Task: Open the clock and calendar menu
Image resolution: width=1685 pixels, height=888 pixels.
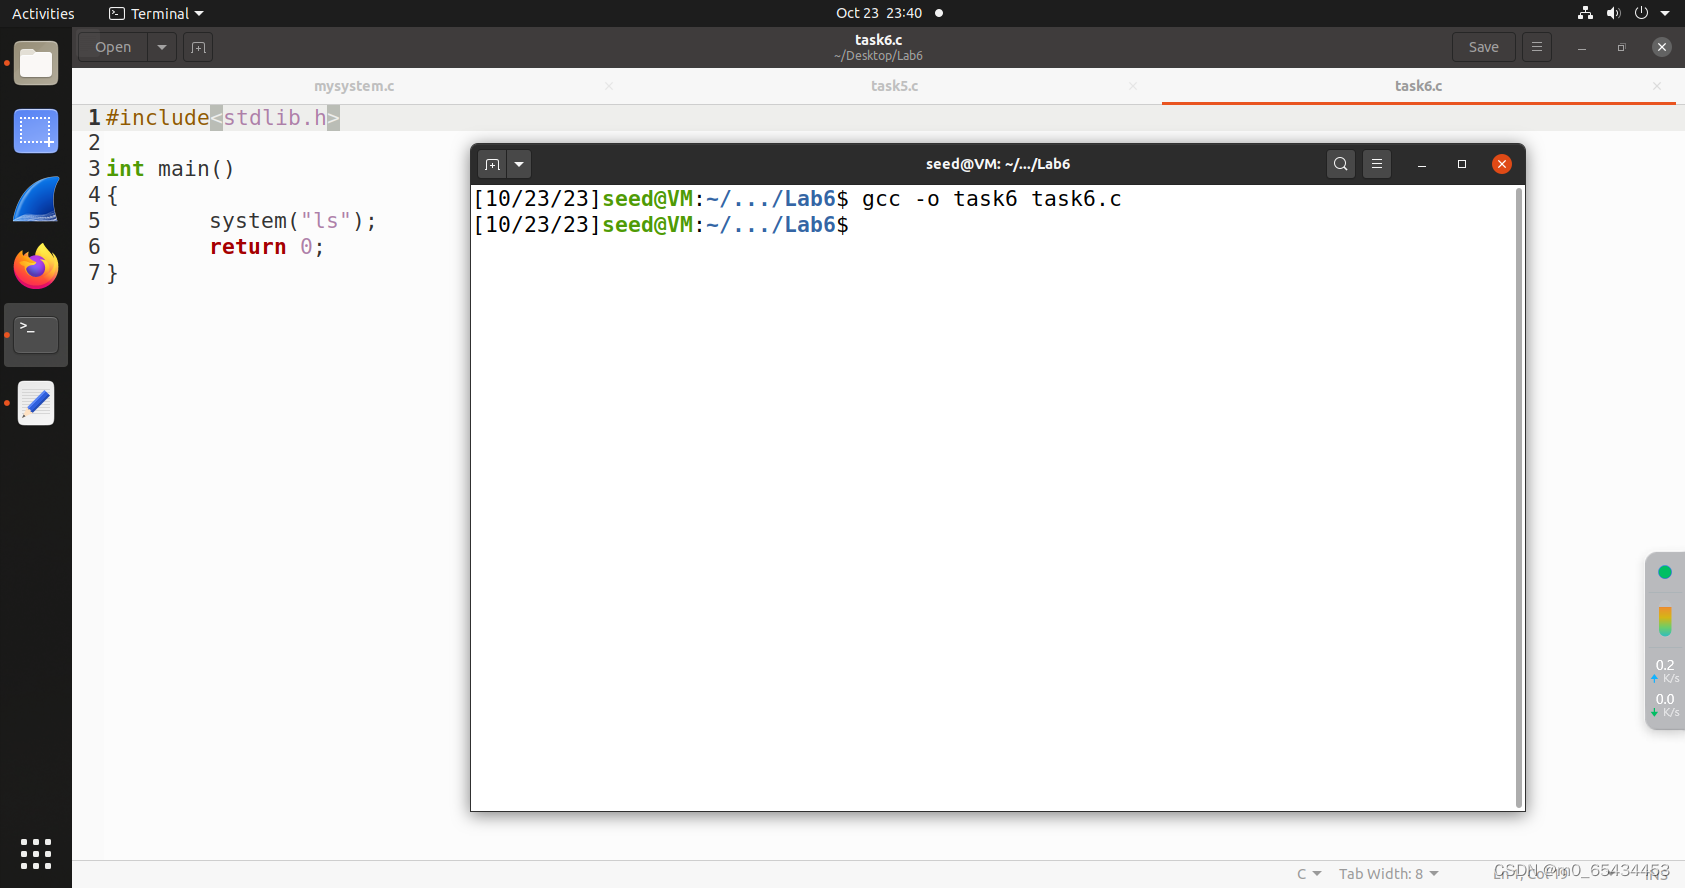Action: coord(880,13)
